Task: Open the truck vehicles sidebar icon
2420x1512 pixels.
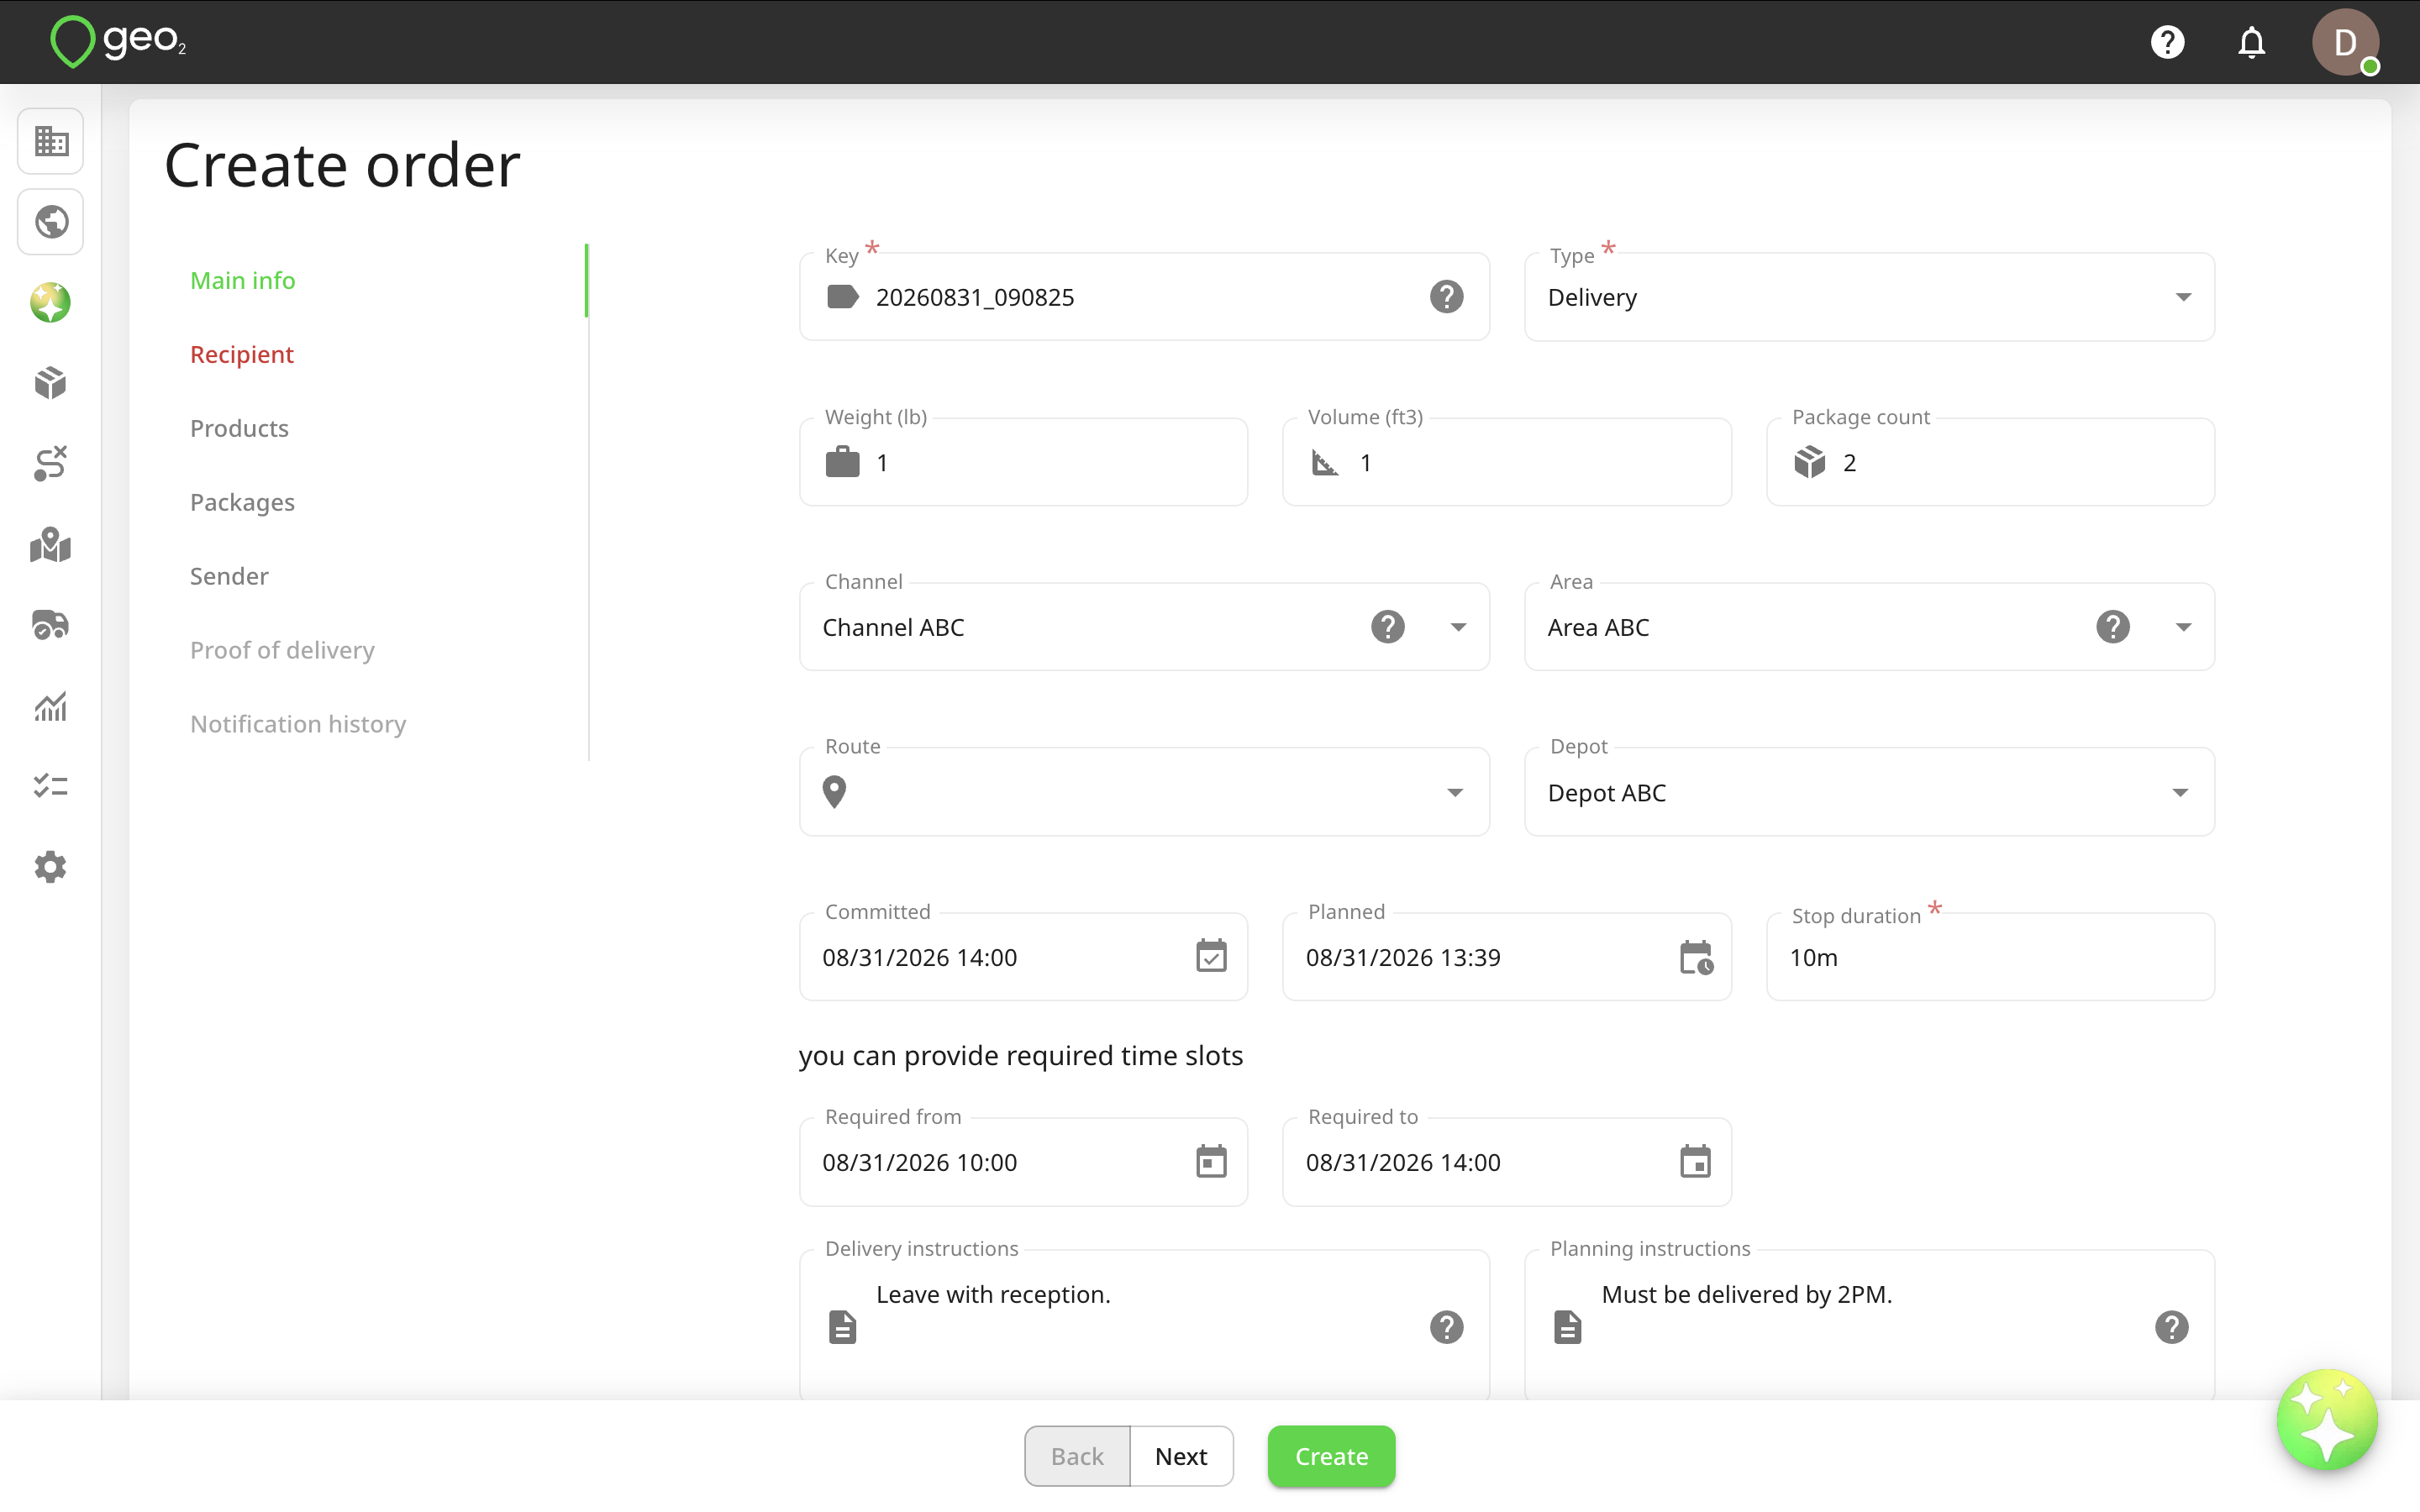Action: pos(50,625)
